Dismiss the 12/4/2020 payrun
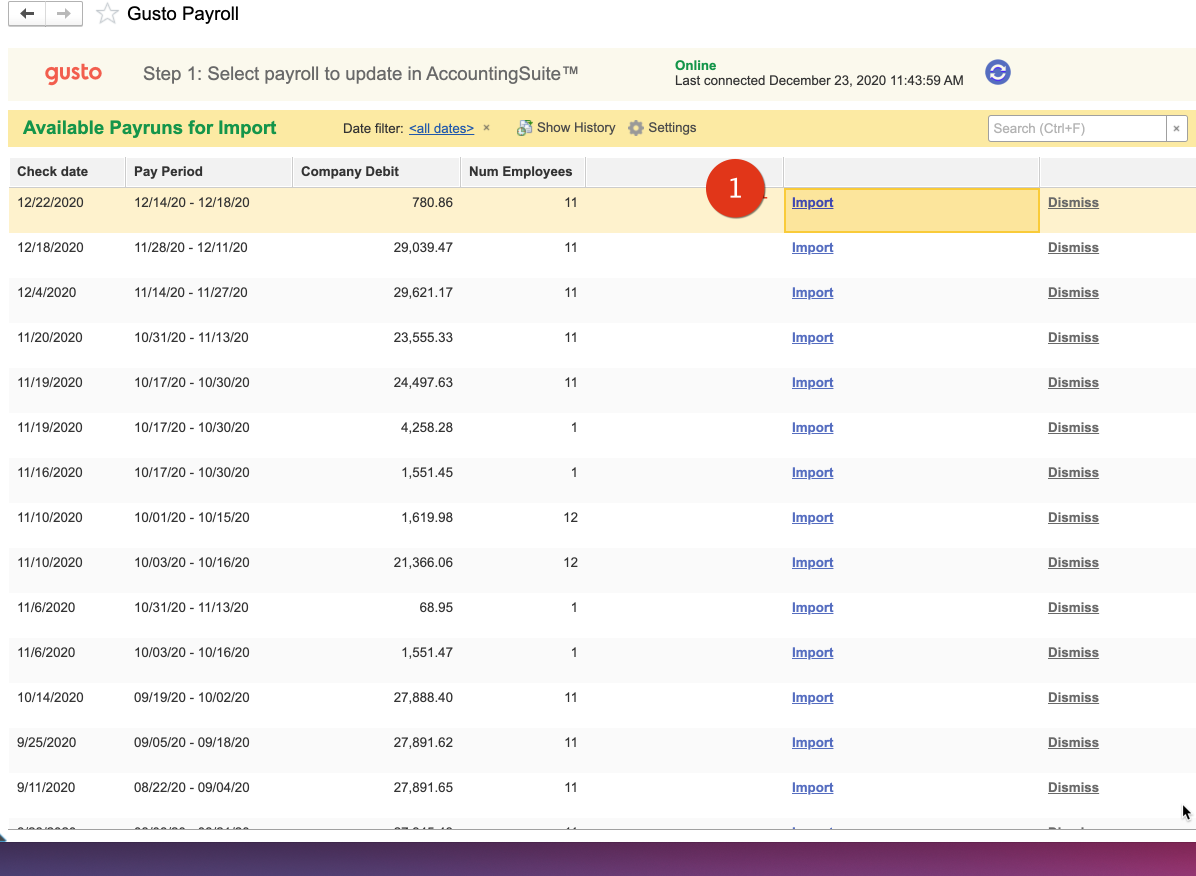 pos(1073,293)
